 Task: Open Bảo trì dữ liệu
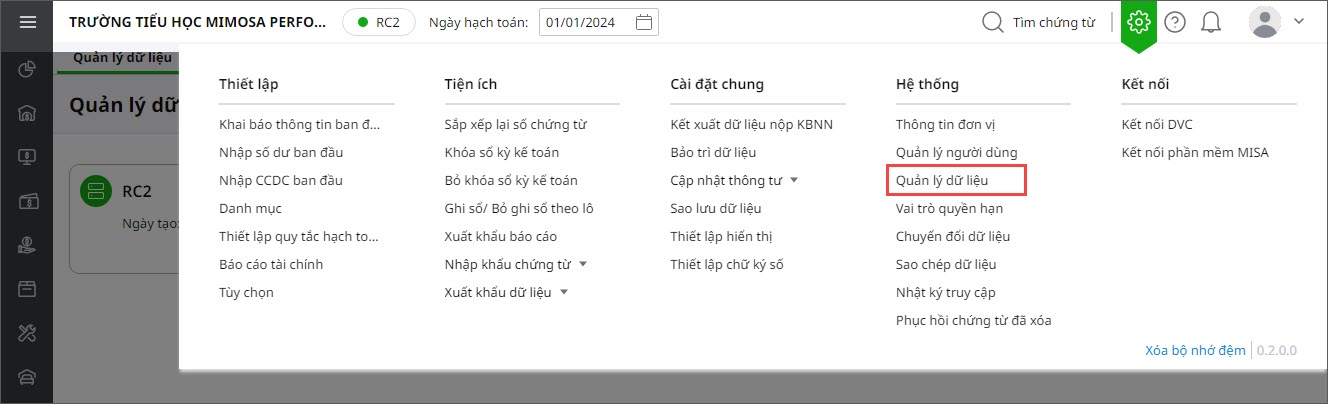click(713, 153)
